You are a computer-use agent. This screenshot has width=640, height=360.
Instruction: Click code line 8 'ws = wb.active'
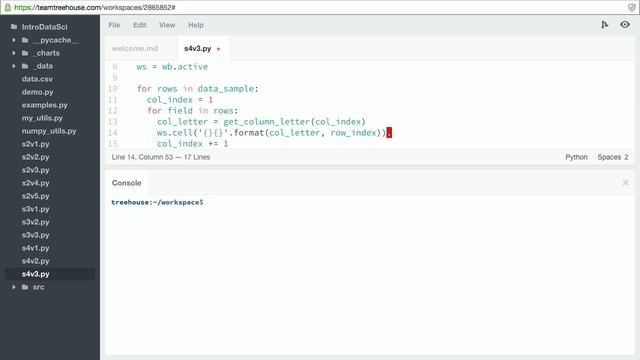click(172, 67)
